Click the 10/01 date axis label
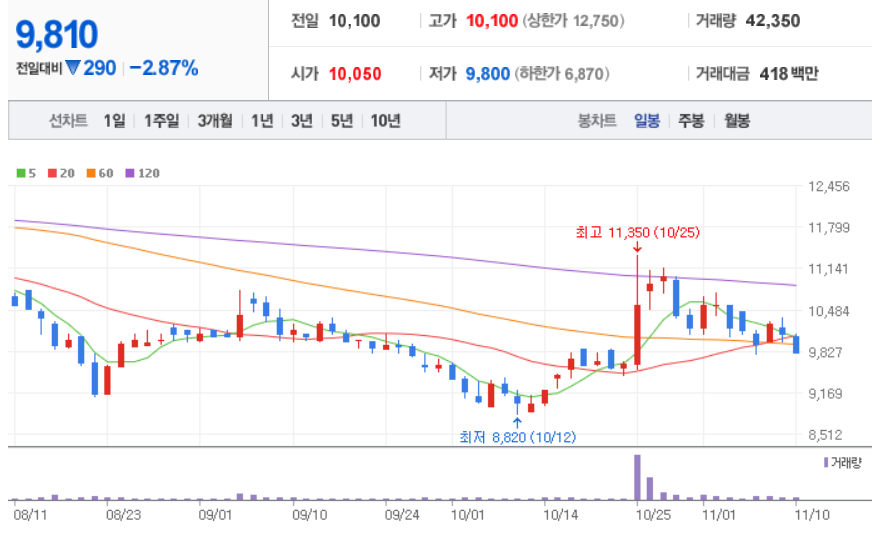 (x=467, y=515)
